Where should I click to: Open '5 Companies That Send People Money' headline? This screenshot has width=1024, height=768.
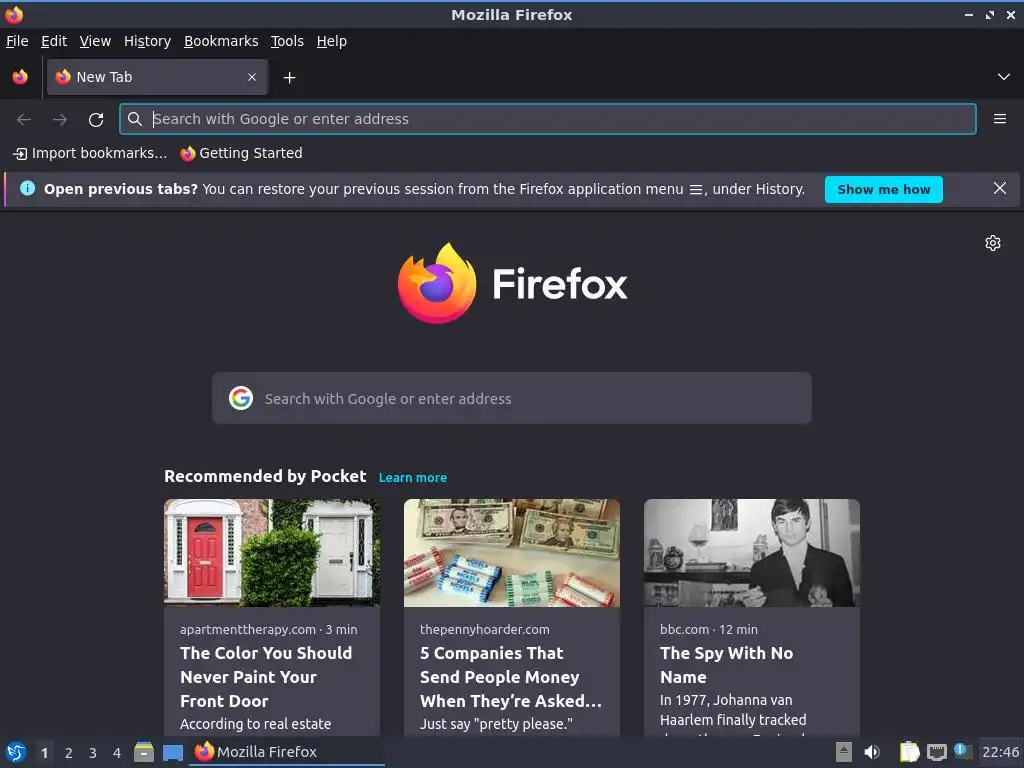[511, 677]
